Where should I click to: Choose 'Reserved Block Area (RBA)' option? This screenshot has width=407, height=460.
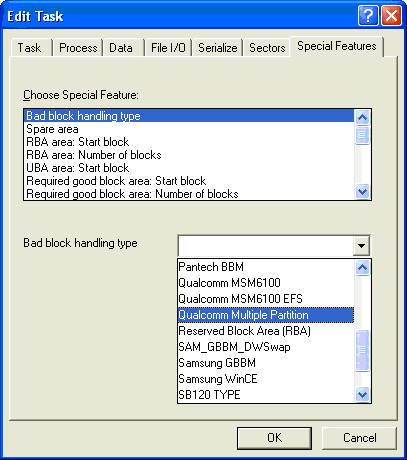click(266, 331)
